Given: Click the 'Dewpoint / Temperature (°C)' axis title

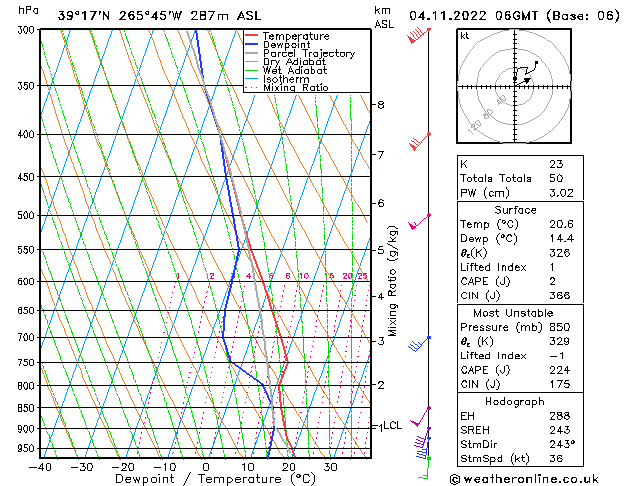Looking at the screenshot, I should coord(215,479).
